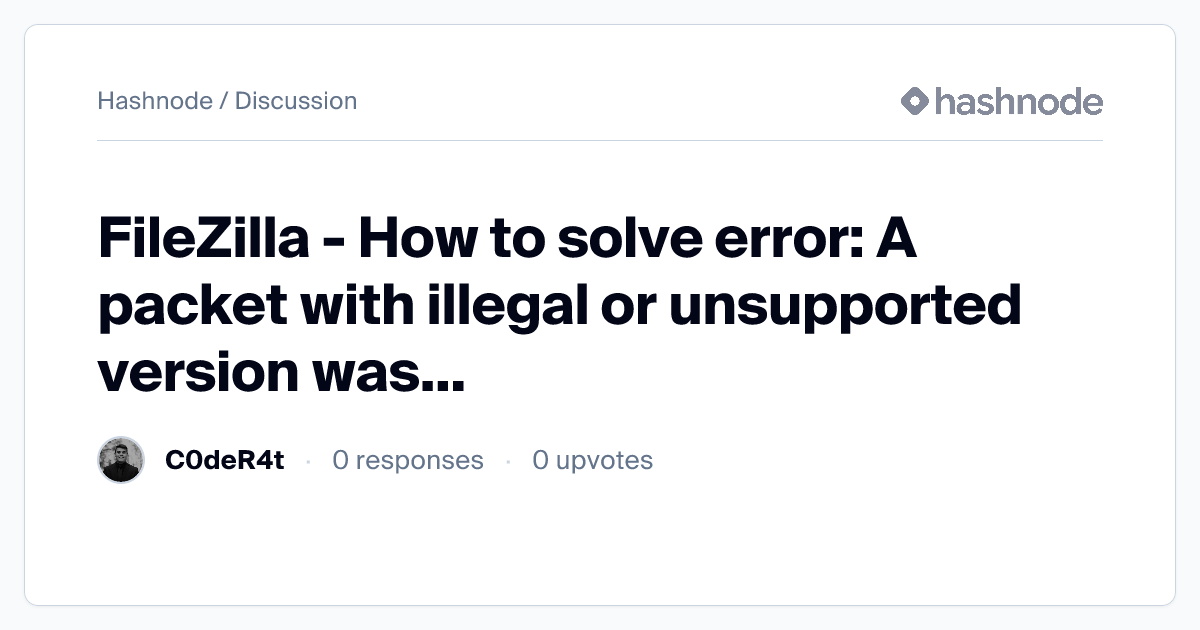The width and height of the screenshot is (1200, 630).
Task: Click the dot between responses and upvotes
Action: pyautogui.click(x=508, y=461)
